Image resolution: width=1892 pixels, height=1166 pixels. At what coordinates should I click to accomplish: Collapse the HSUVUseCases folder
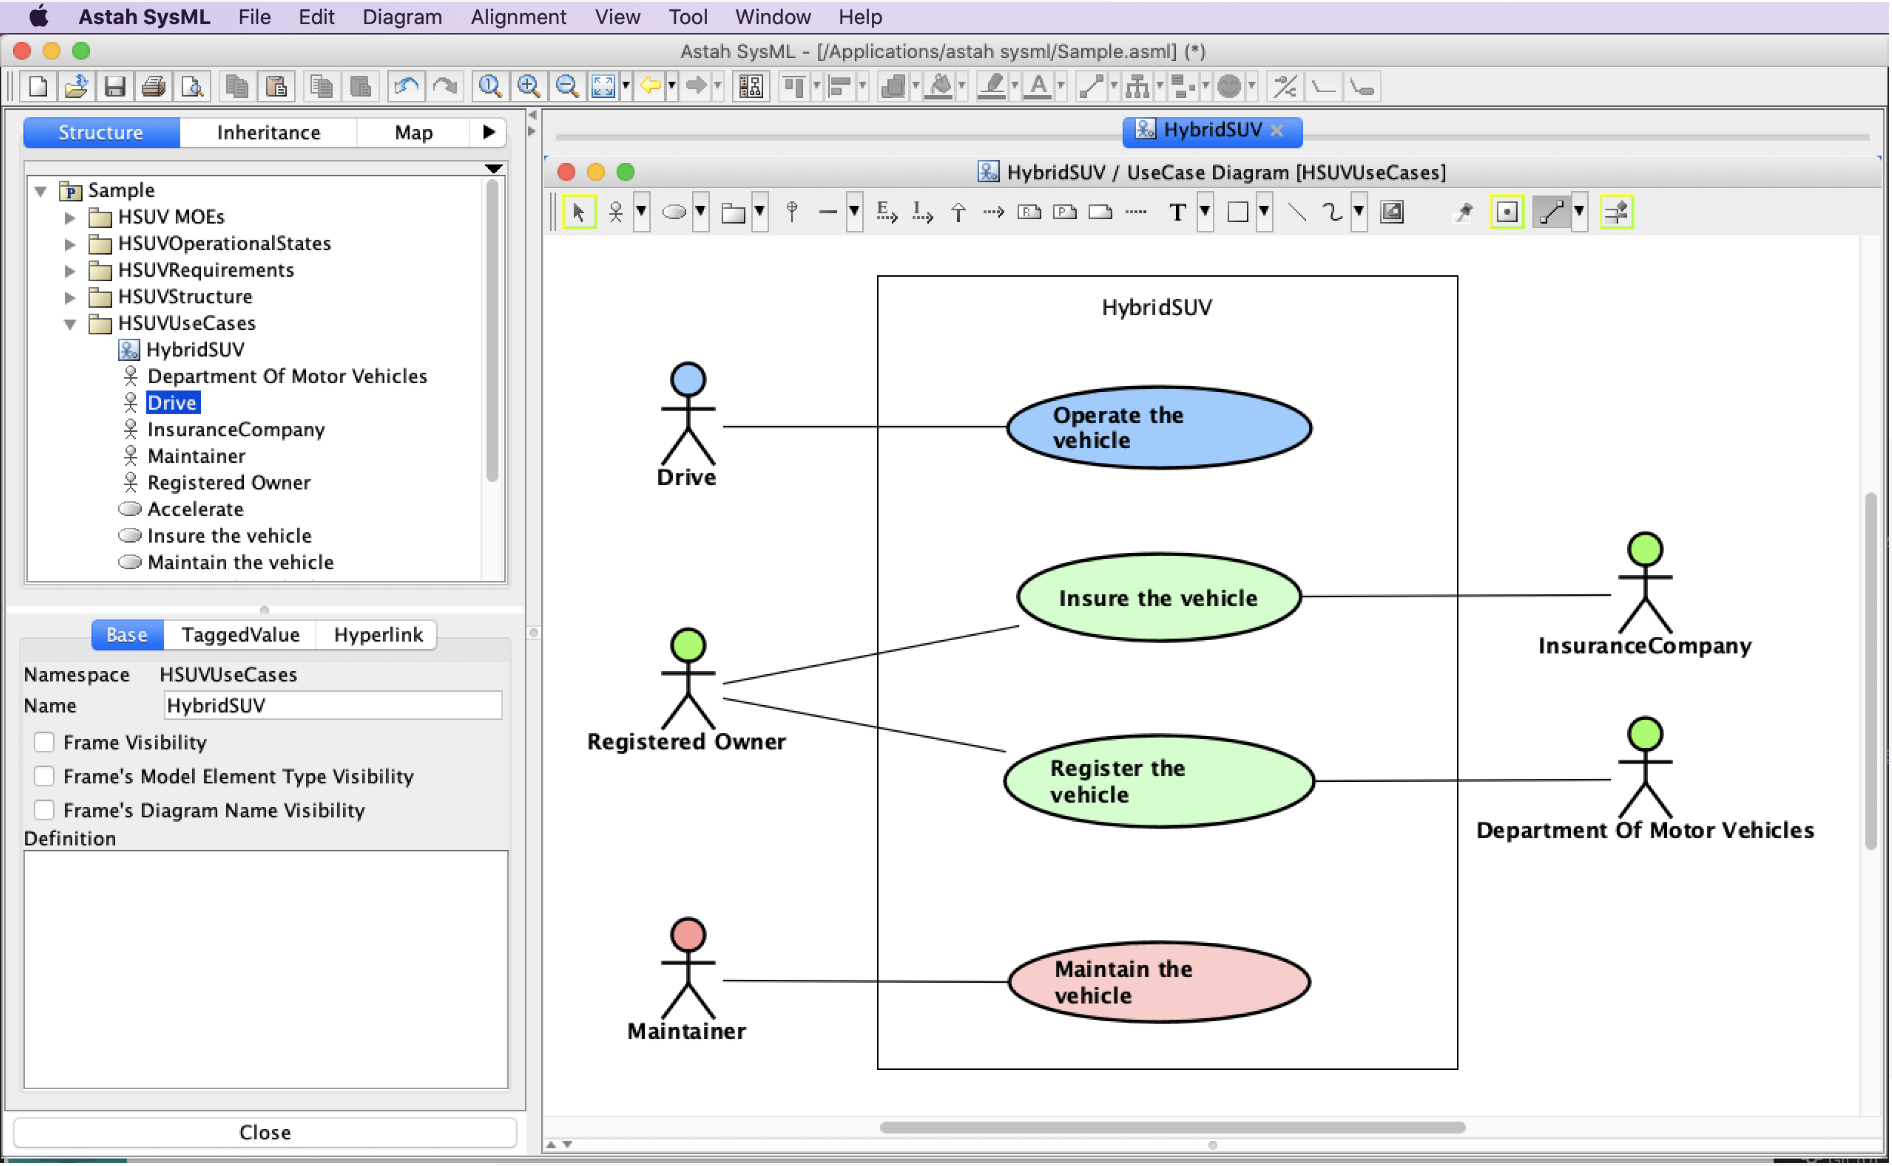[70, 324]
